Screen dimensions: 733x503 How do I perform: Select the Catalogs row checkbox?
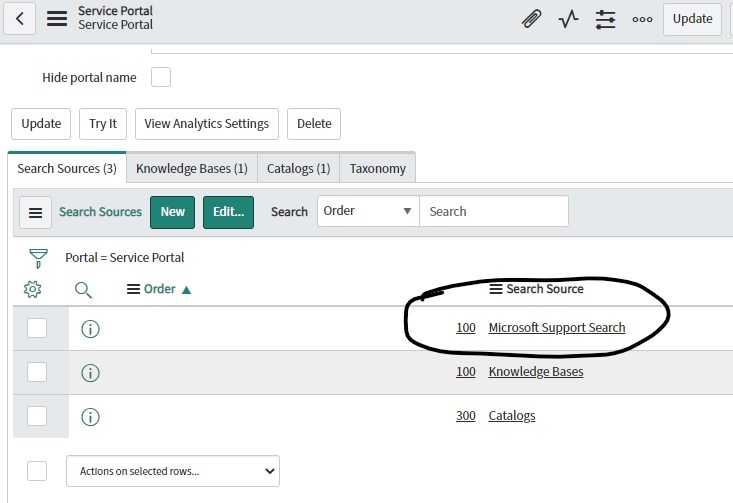point(37,416)
